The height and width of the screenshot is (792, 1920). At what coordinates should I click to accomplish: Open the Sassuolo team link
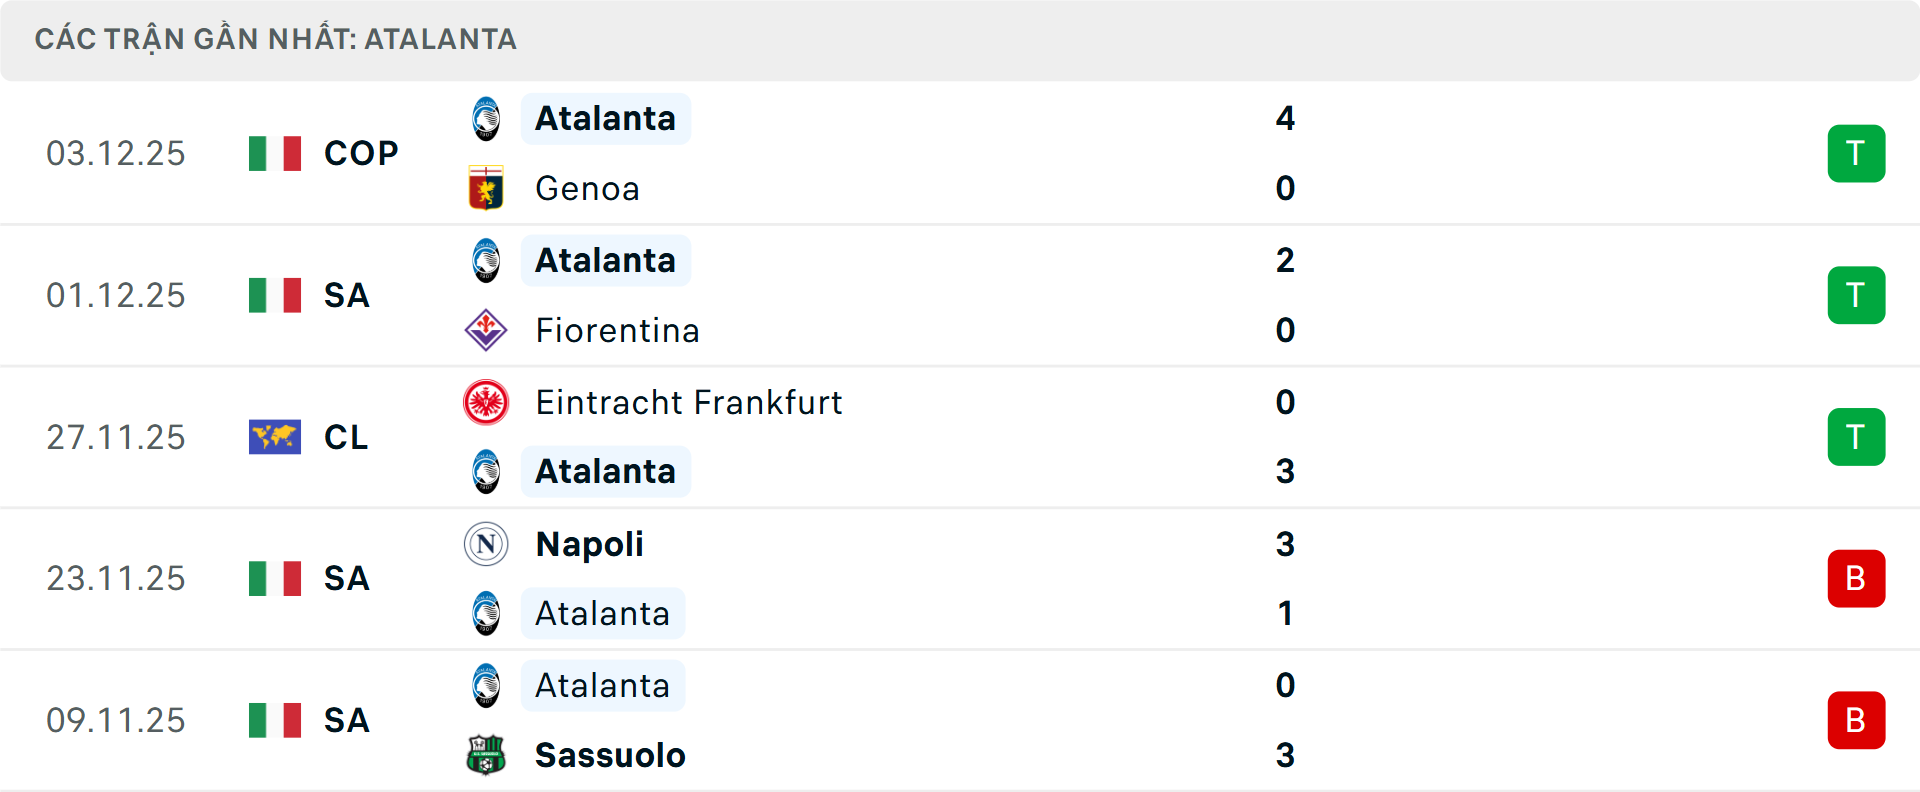pos(610,755)
